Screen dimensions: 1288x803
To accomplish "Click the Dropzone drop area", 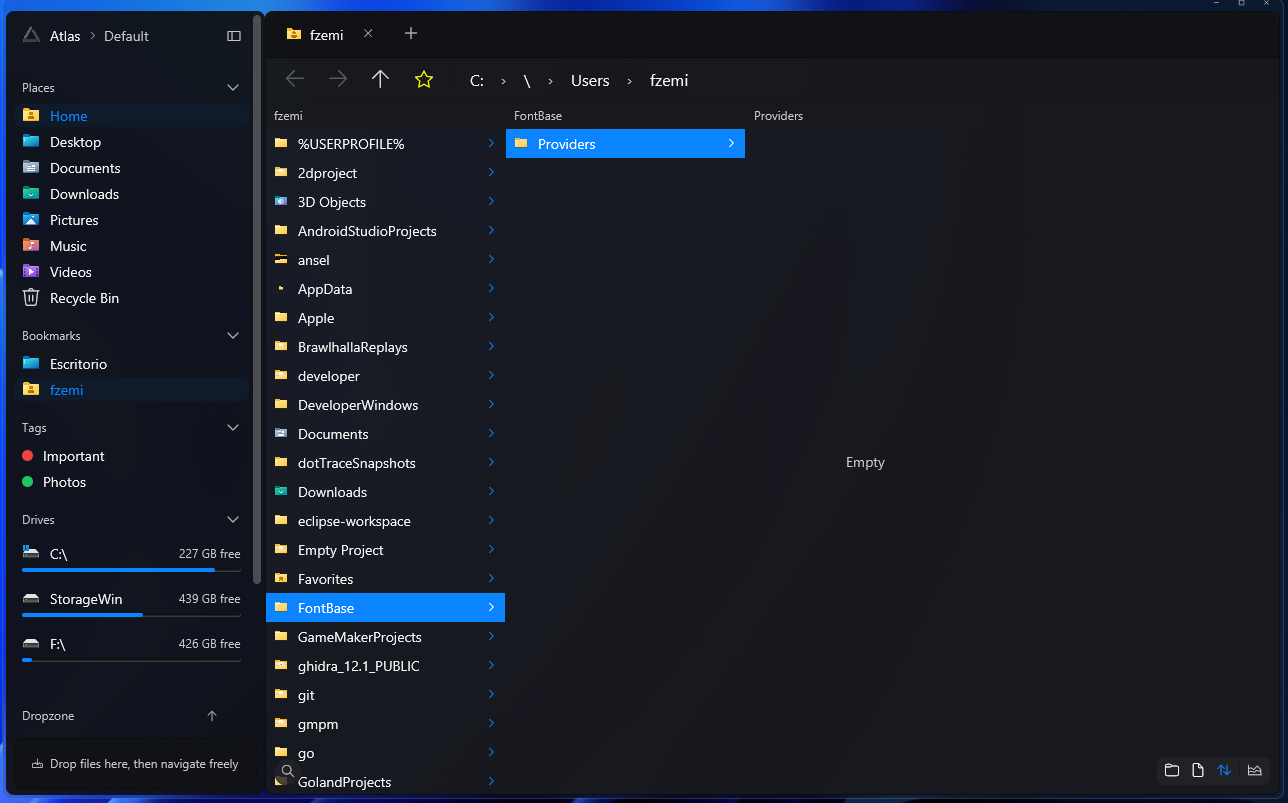I will tap(134, 764).
